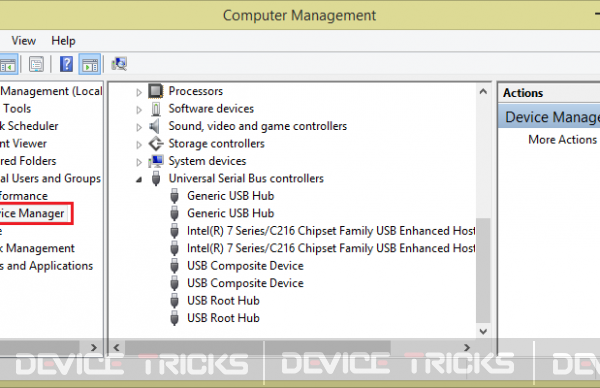Toggle the Show/Hide Console Tree icon
This screenshot has height=388, width=600.
pyautogui.click(x=8, y=64)
